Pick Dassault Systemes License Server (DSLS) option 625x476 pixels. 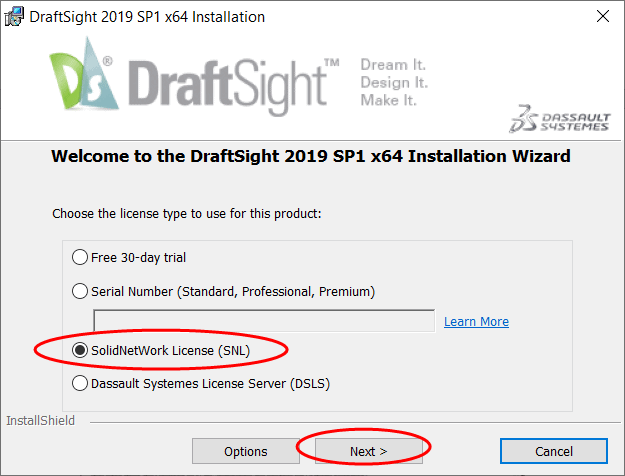click(x=81, y=383)
